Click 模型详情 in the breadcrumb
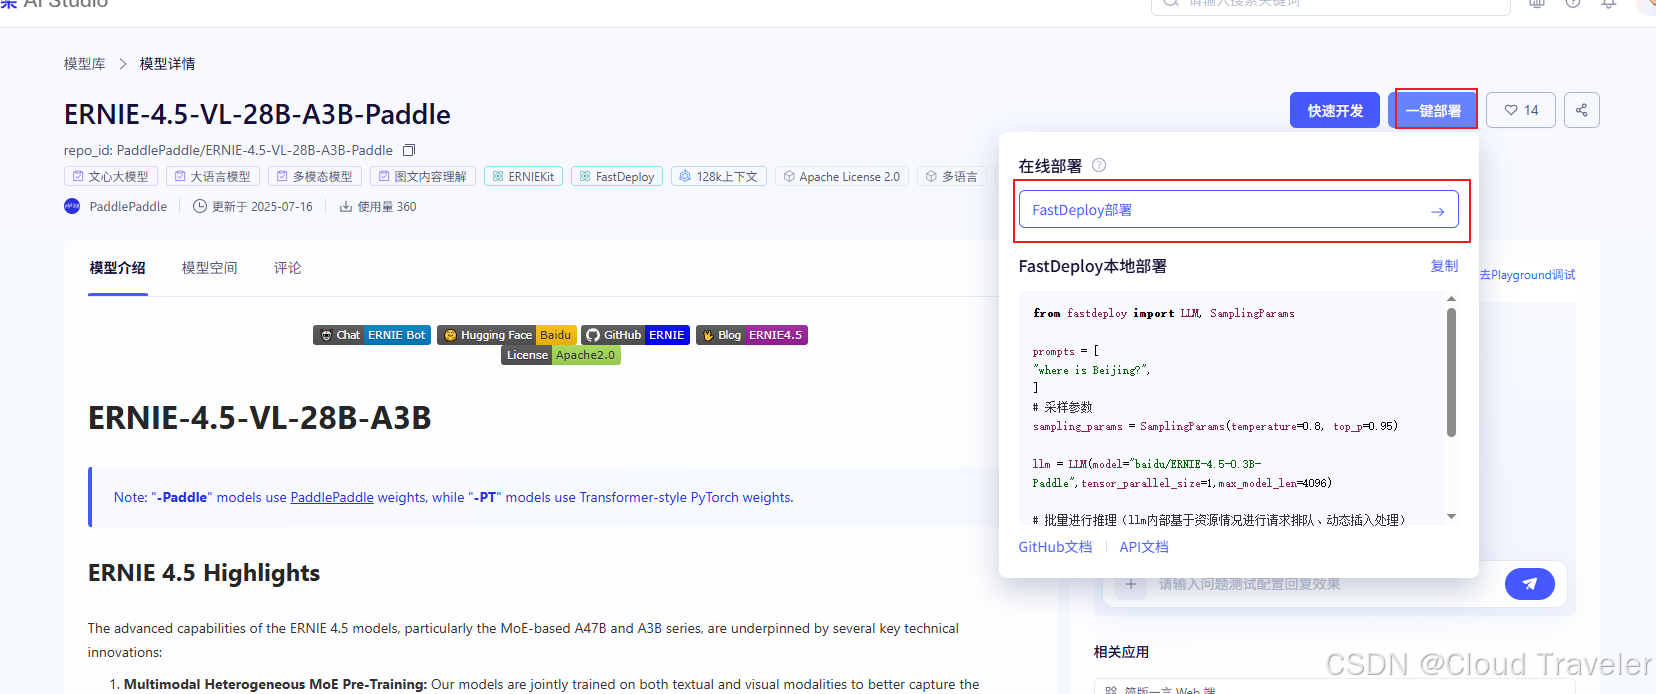This screenshot has height=694, width=1656. tap(168, 64)
